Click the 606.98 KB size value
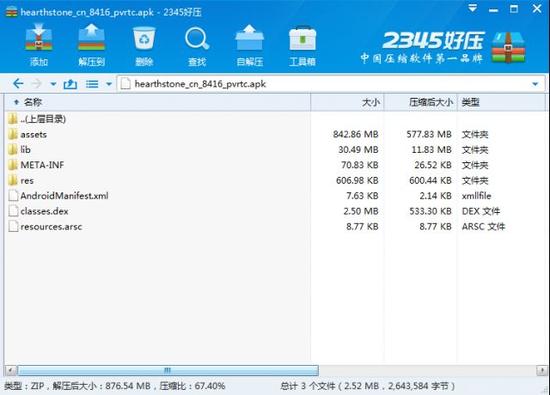Screen dimensions: 550x395 (x=357, y=181)
